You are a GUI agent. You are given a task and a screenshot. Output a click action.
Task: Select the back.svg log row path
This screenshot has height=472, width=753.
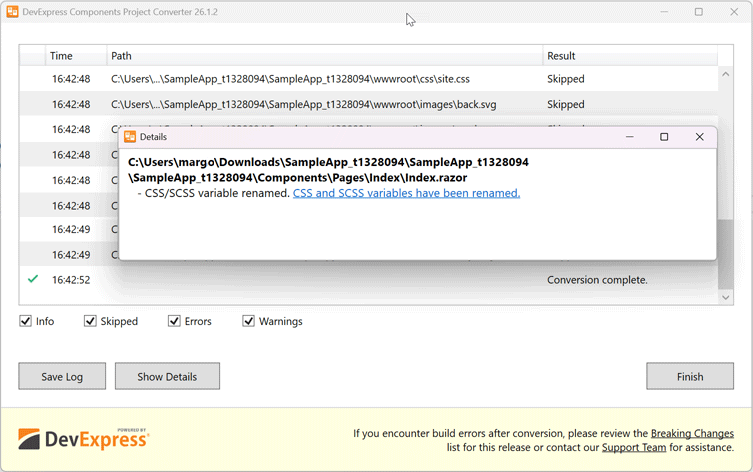304,104
